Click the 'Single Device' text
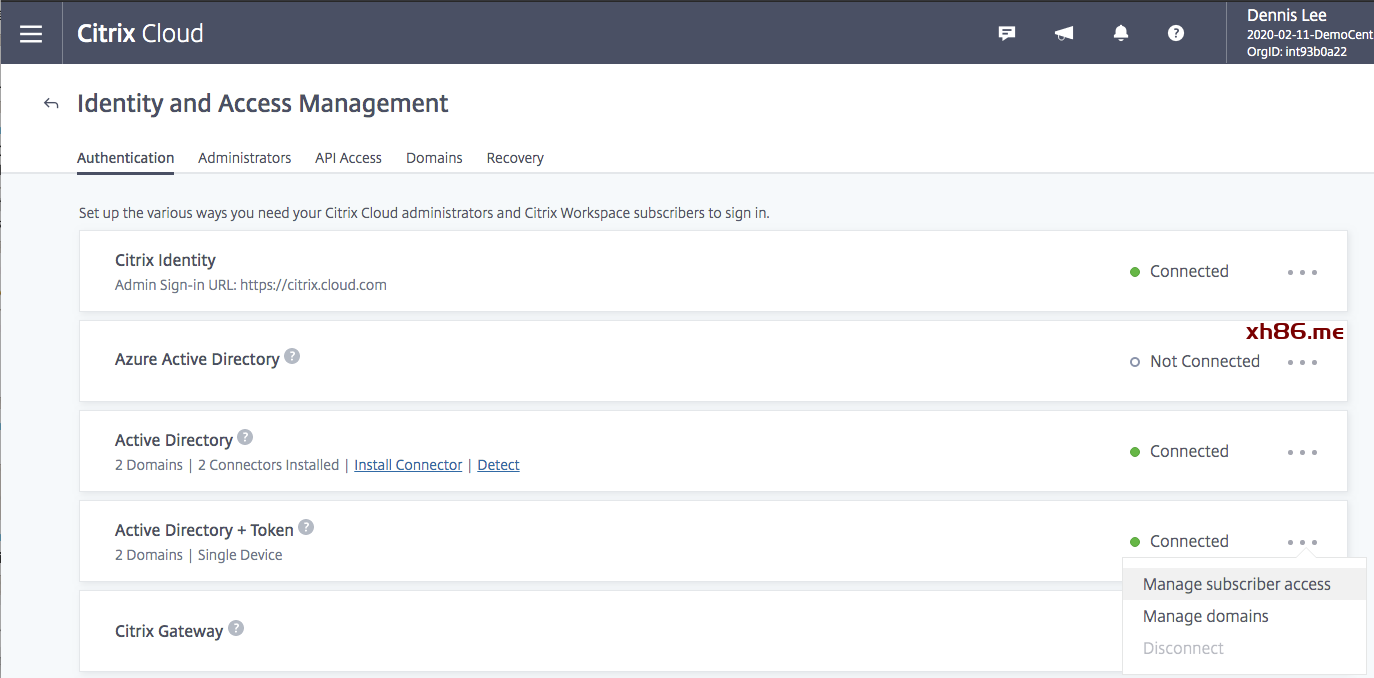The width and height of the screenshot is (1374, 678). pyautogui.click(x=240, y=555)
